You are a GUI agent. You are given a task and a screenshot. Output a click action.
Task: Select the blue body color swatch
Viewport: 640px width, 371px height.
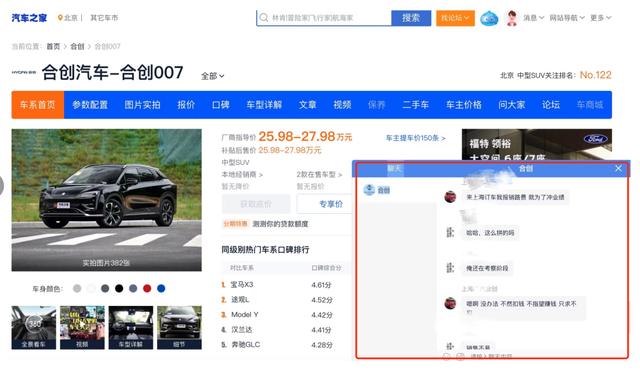coord(161,289)
